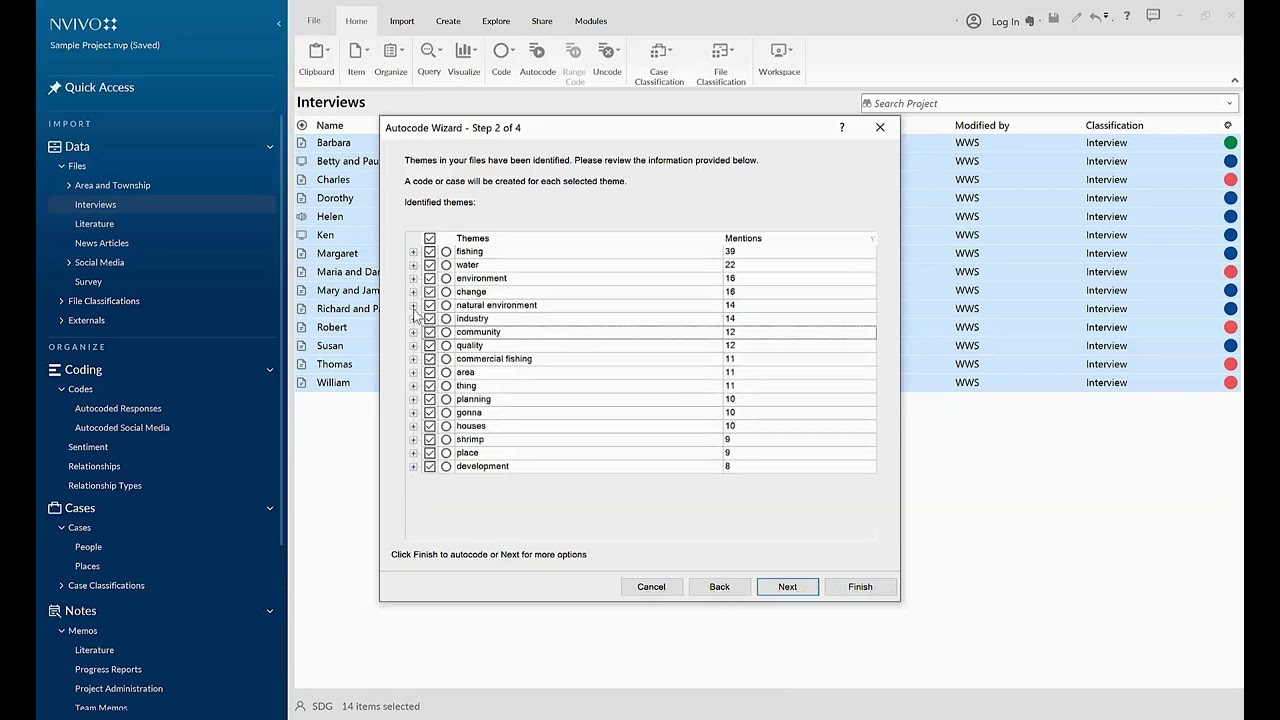Click the feedback chat icon

tap(1153, 17)
